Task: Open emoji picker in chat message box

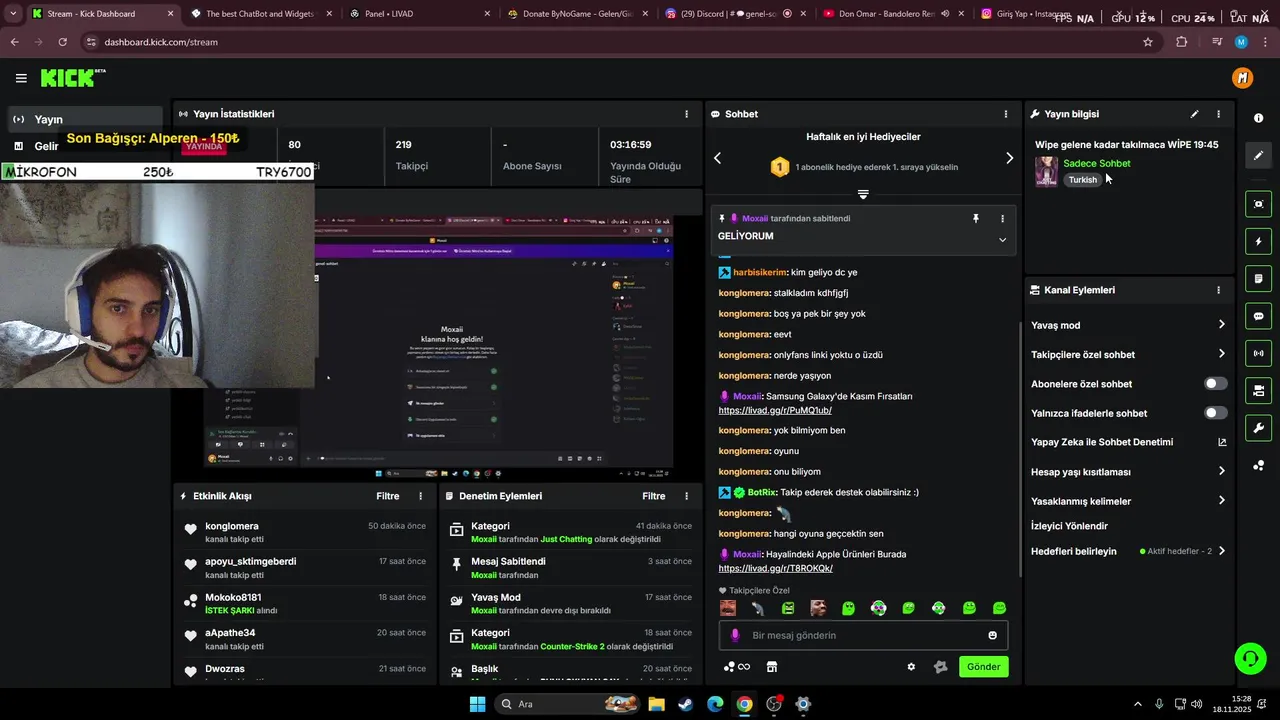Action: point(992,635)
